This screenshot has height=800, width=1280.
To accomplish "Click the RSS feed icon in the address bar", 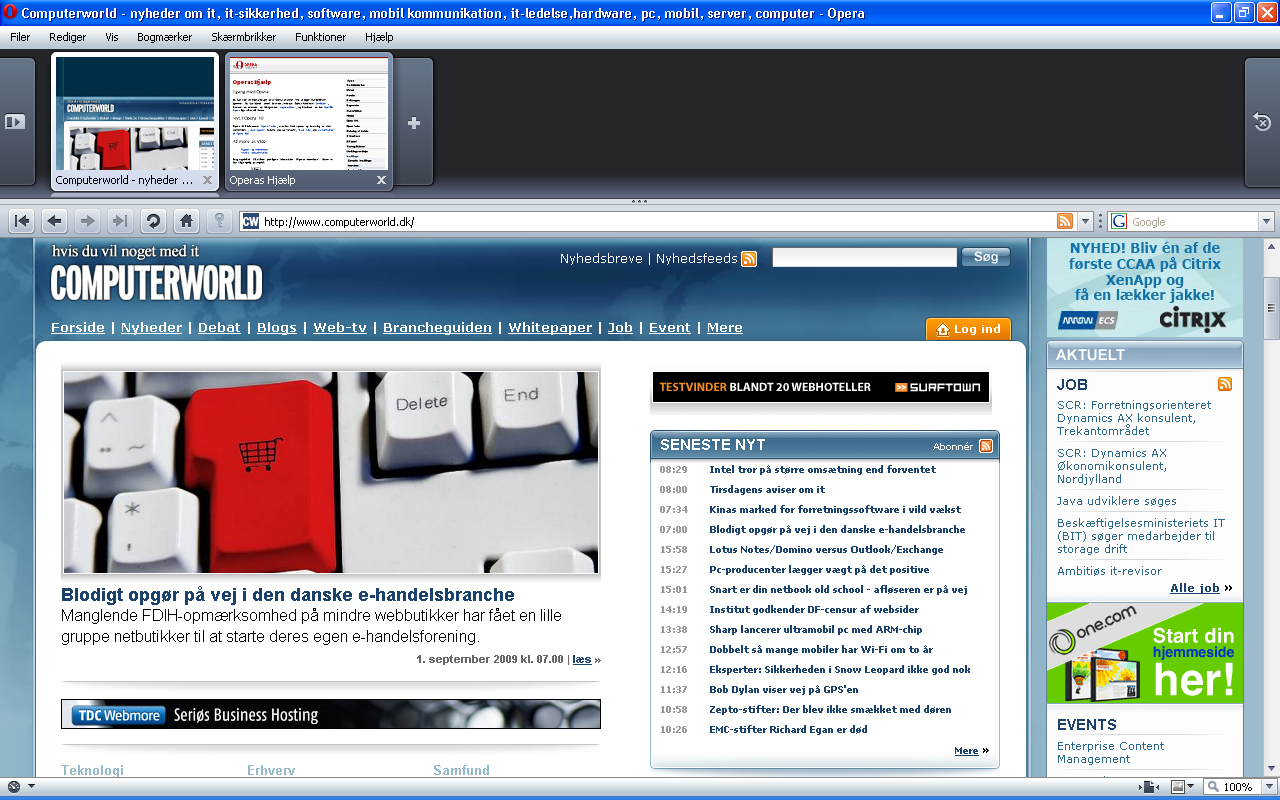I will click(x=1065, y=222).
